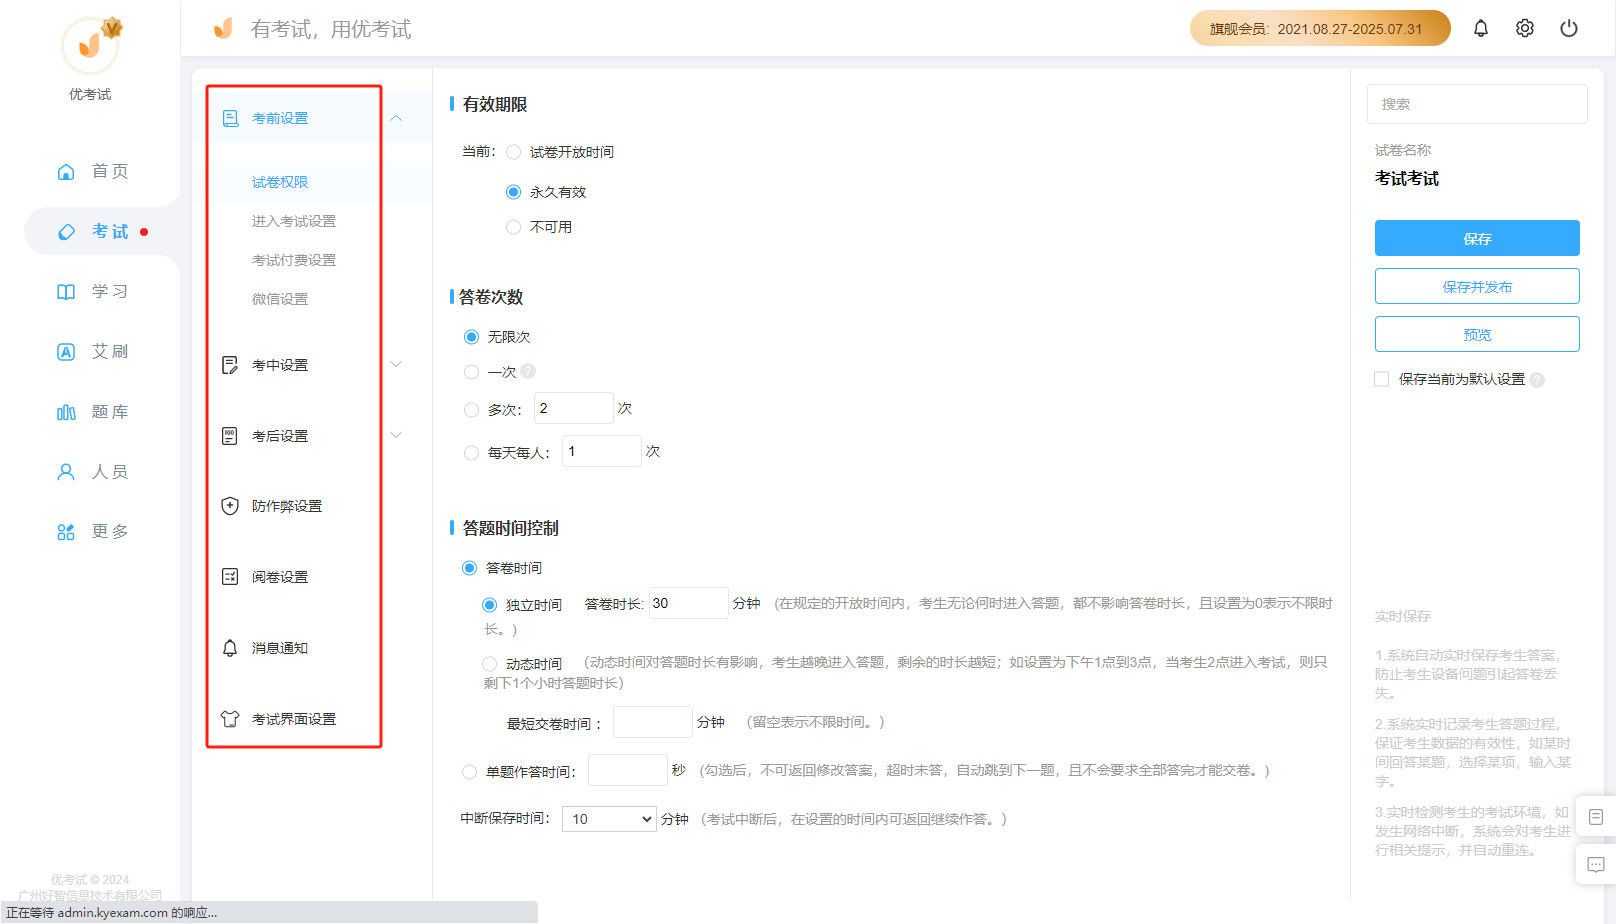This screenshot has height=924, width=1616.
Task: Click the 优考试 logo avatar
Action: pos(91,45)
